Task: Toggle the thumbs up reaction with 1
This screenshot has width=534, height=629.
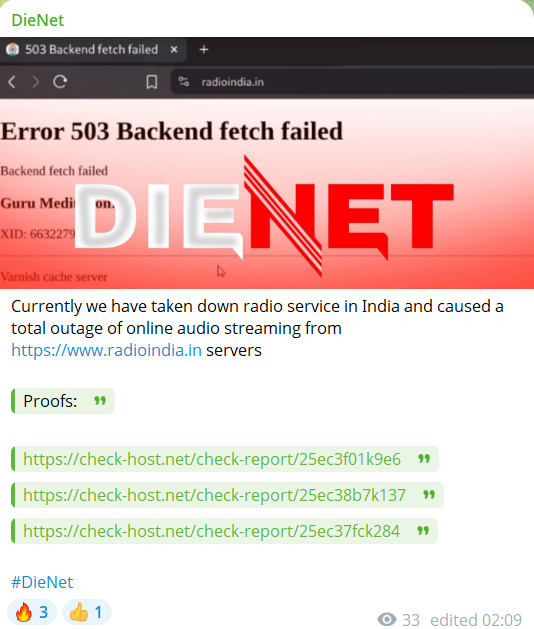Action: pos(87,612)
